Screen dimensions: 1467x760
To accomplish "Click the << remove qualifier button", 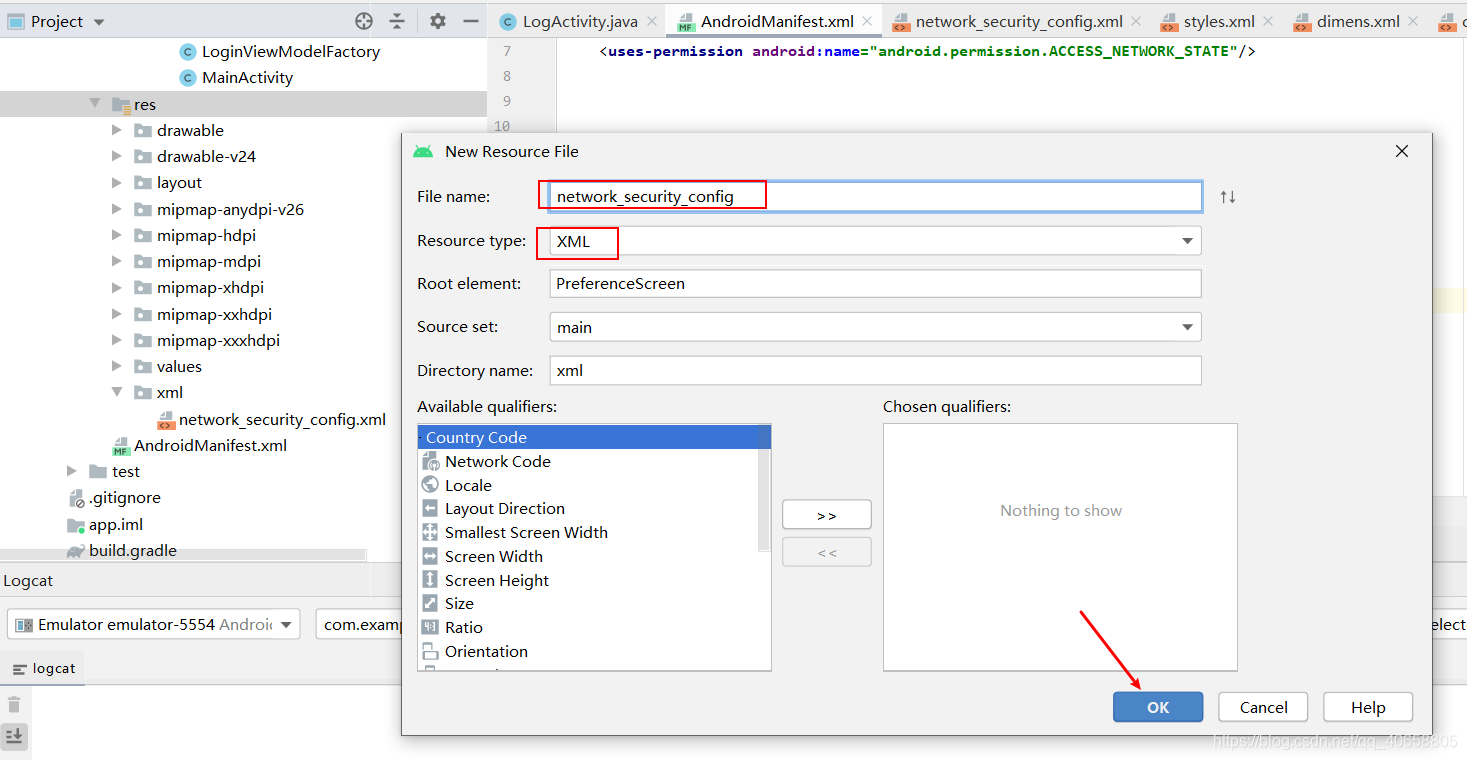I will click(827, 552).
